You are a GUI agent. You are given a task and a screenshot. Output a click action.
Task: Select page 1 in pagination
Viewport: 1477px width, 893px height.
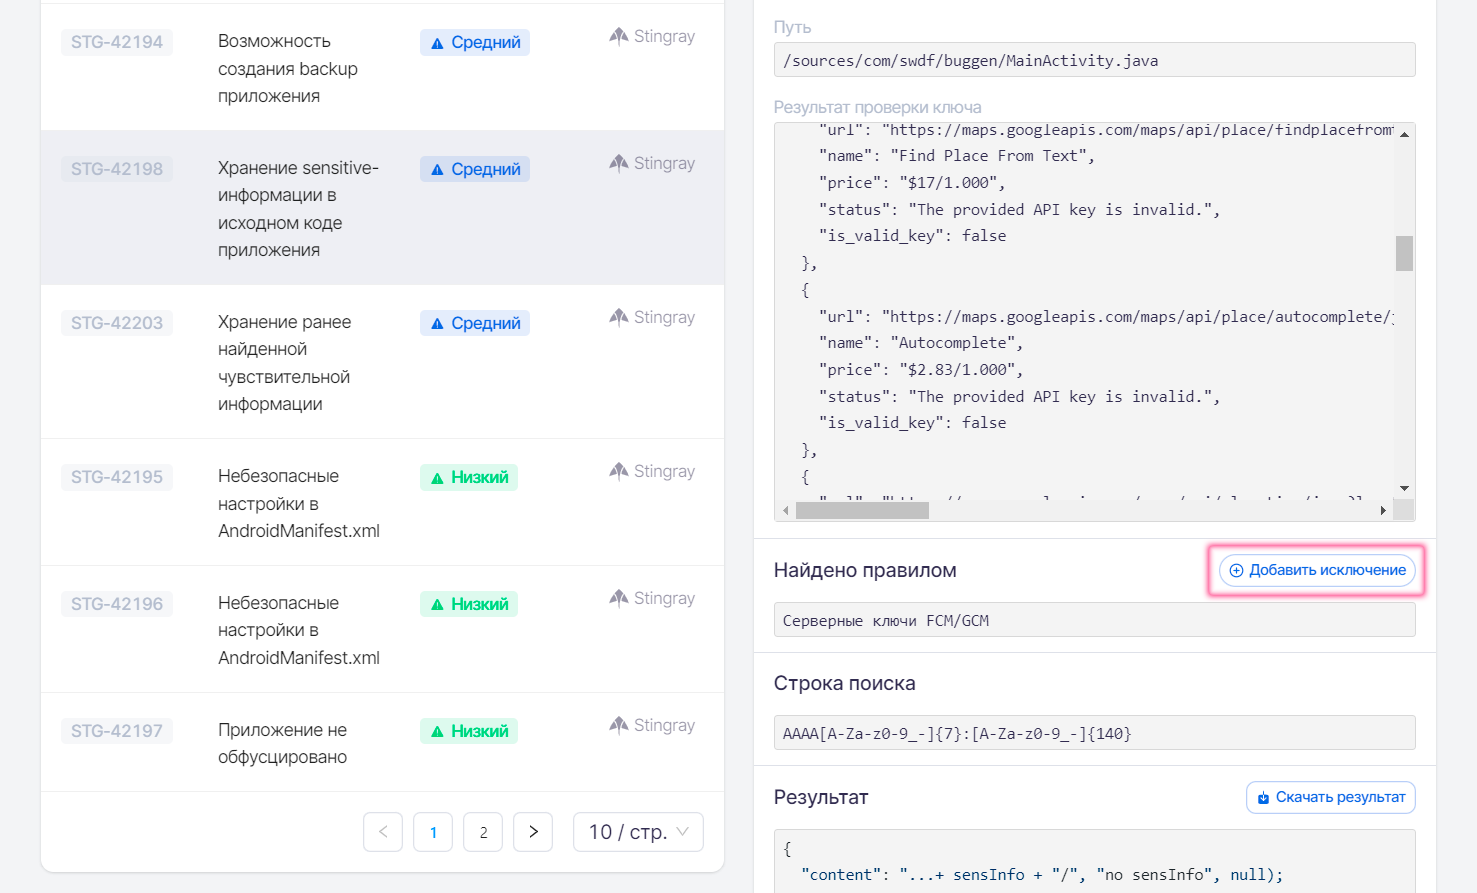(433, 832)
